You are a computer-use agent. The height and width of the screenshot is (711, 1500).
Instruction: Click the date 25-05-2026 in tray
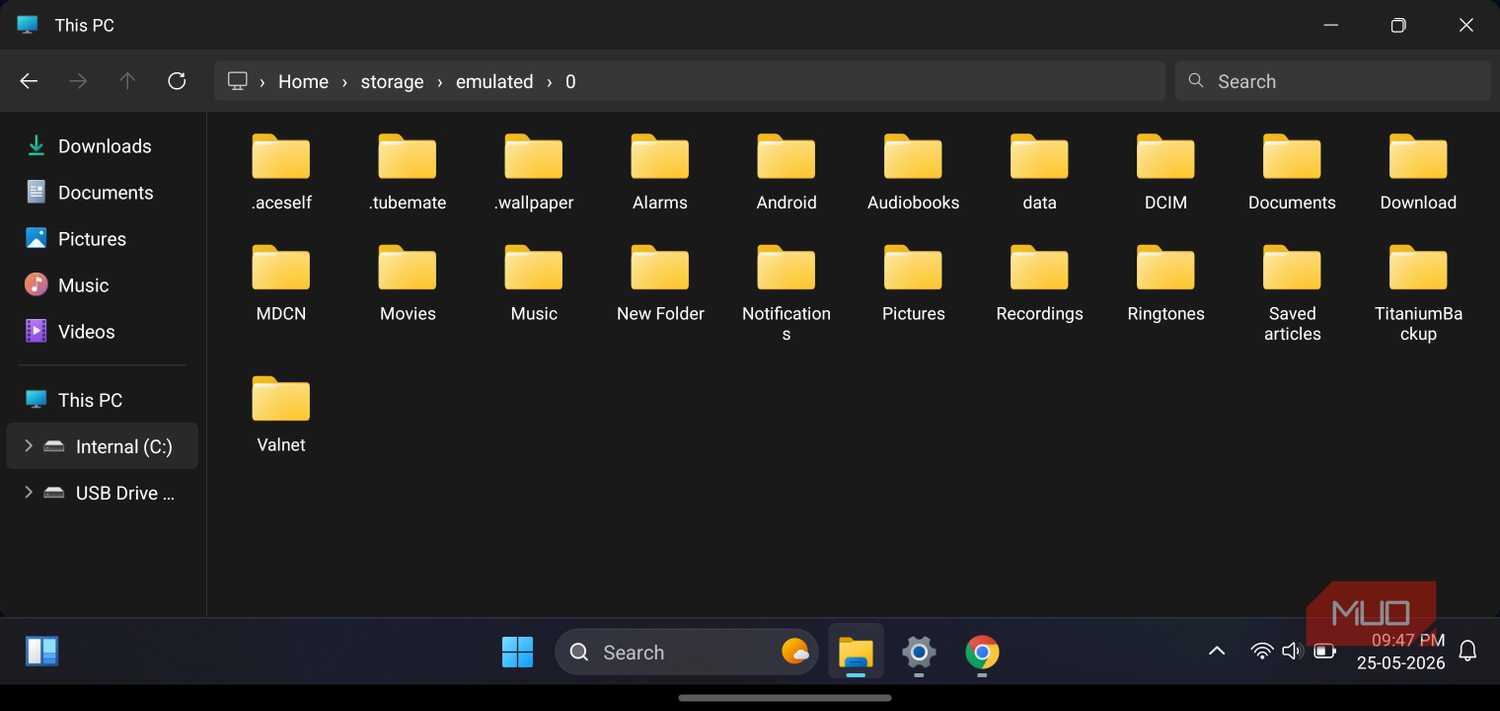click(1401, 663)
